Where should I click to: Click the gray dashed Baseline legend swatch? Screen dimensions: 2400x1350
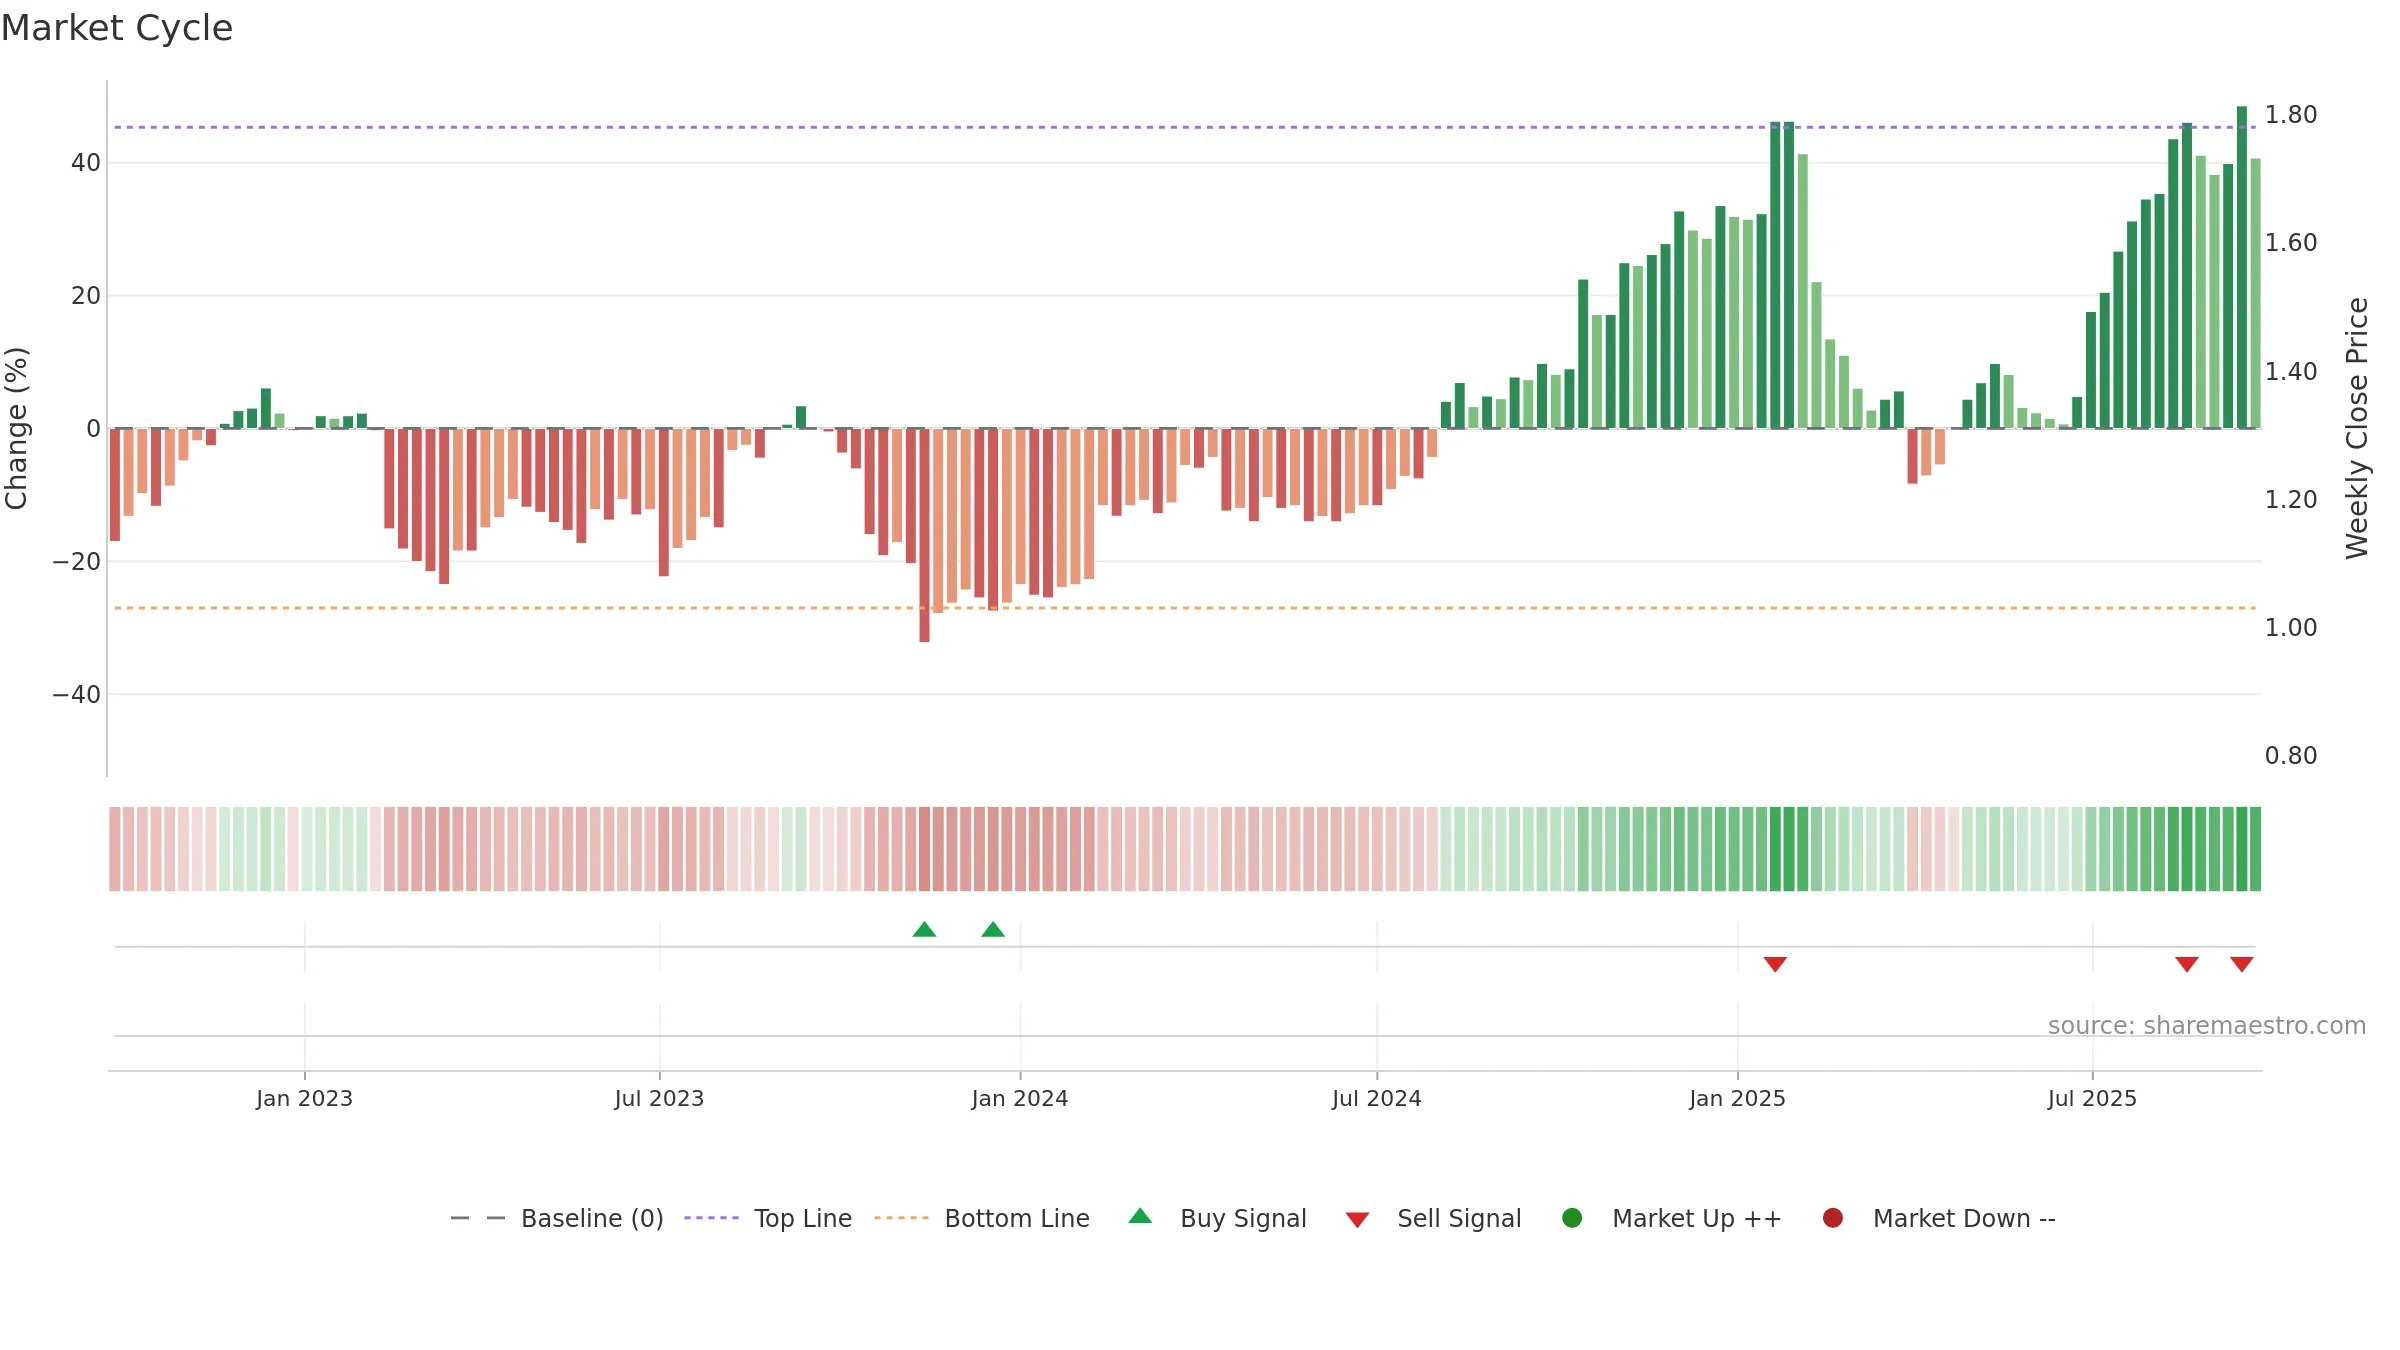(x=478, y=1218)
